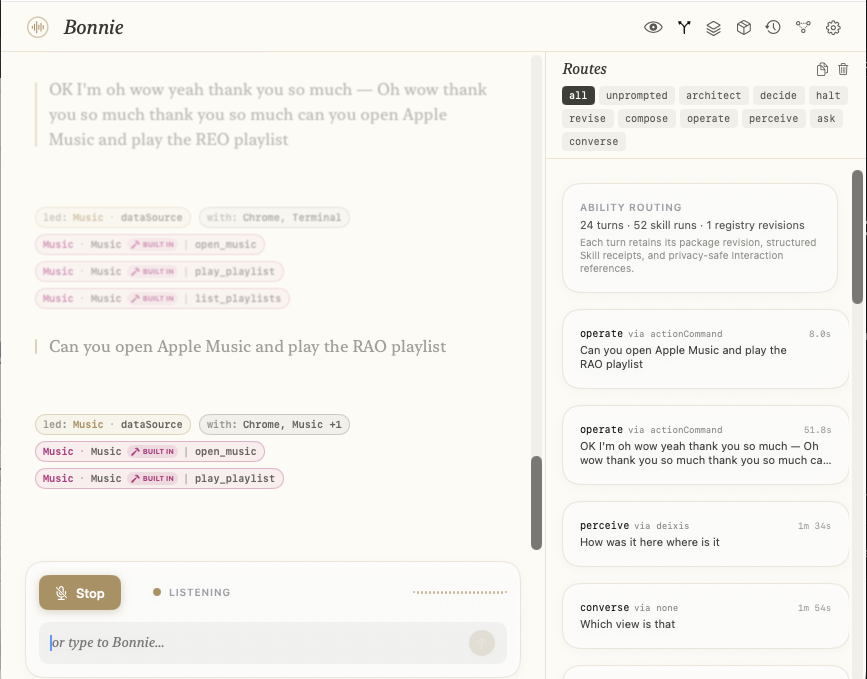Click the Routes panel scrollbar thumb
Viewport: 867px width, 679px height.
[857, 237]
